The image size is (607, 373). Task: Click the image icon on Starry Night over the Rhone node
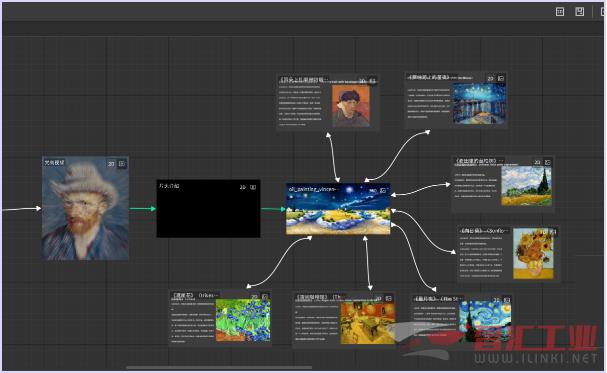[x=501, y=78]
